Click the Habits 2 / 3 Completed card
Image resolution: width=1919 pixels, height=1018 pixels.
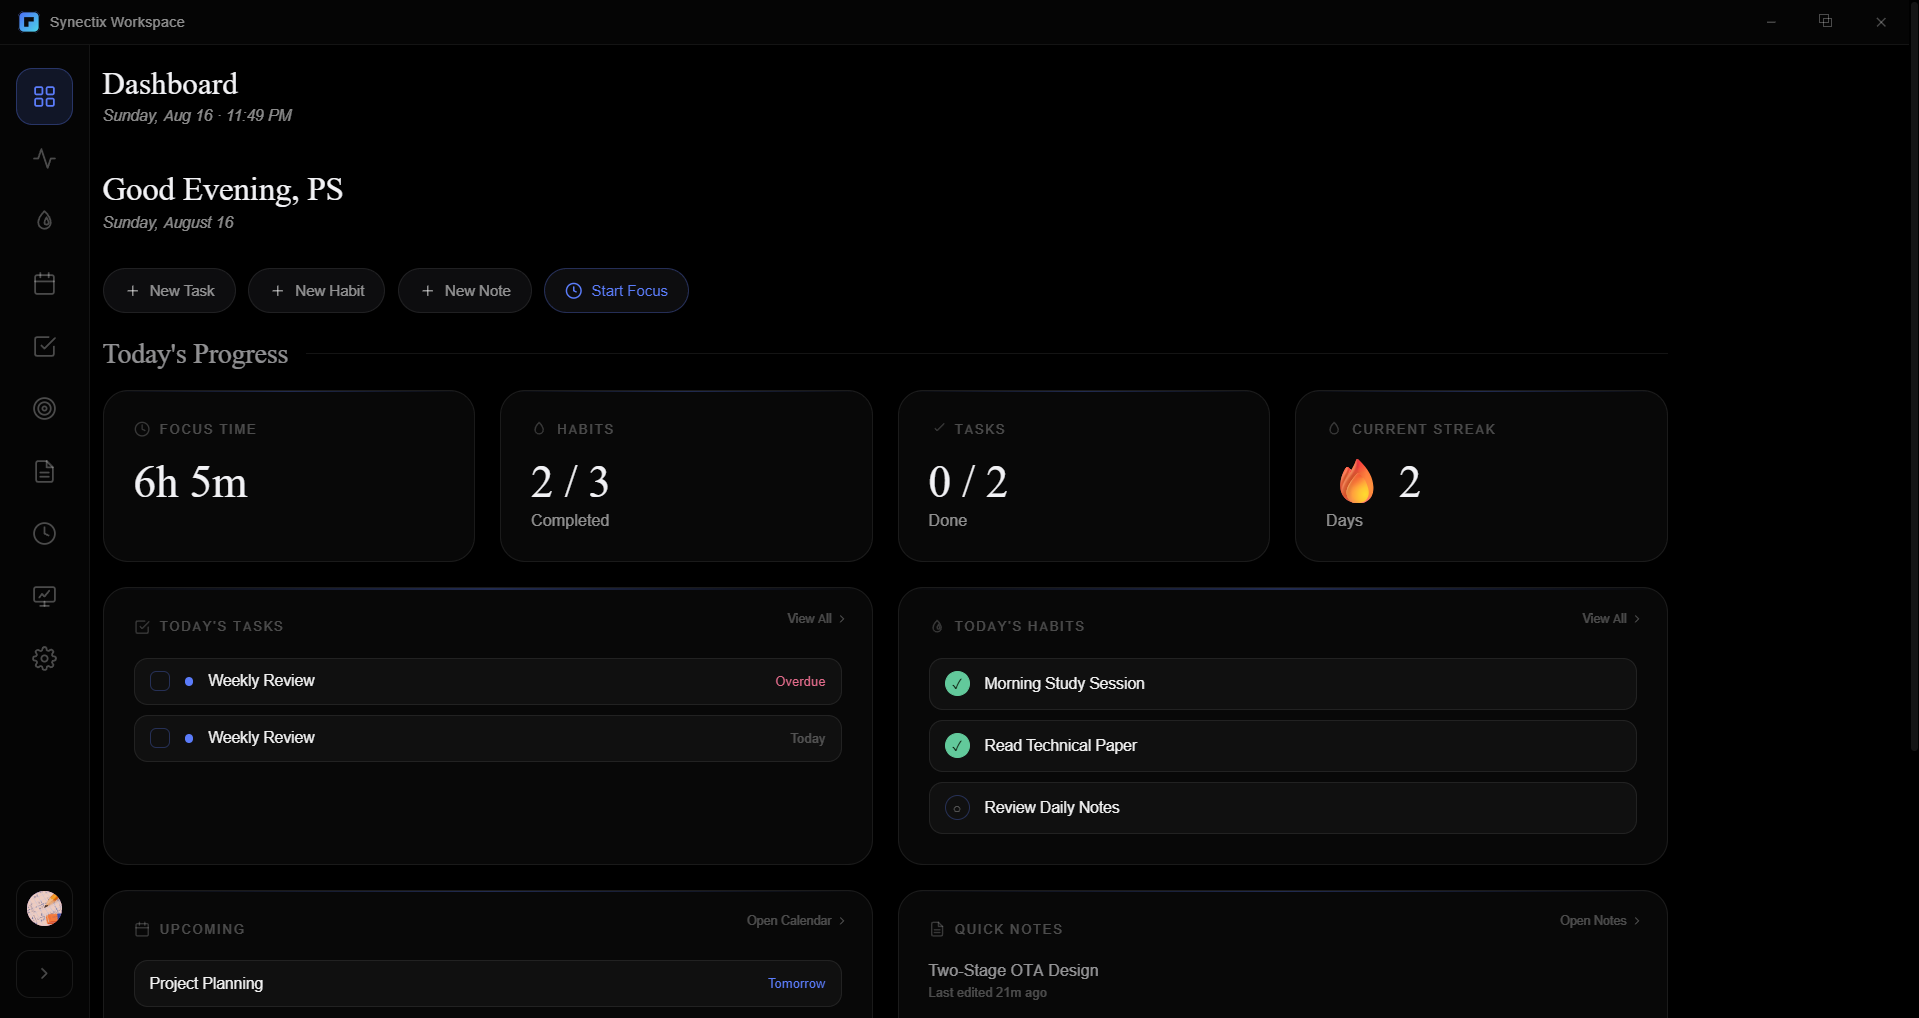pyautogui.click(x=686, y=476)
